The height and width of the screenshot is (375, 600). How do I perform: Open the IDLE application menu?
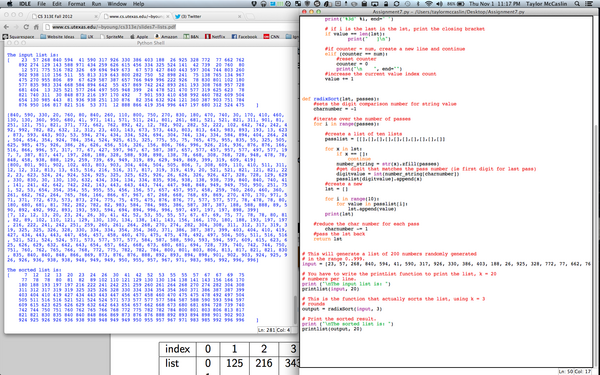coord(25,3)
